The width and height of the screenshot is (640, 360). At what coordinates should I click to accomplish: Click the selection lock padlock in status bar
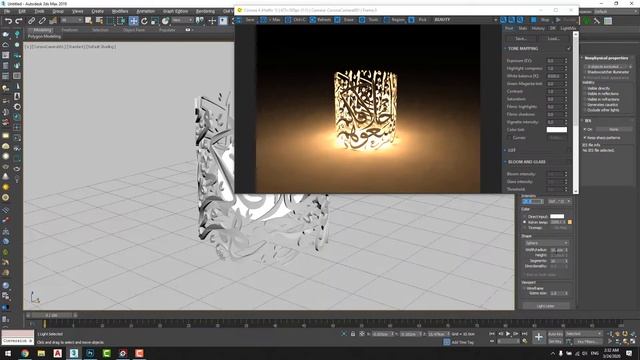[353, 334]
